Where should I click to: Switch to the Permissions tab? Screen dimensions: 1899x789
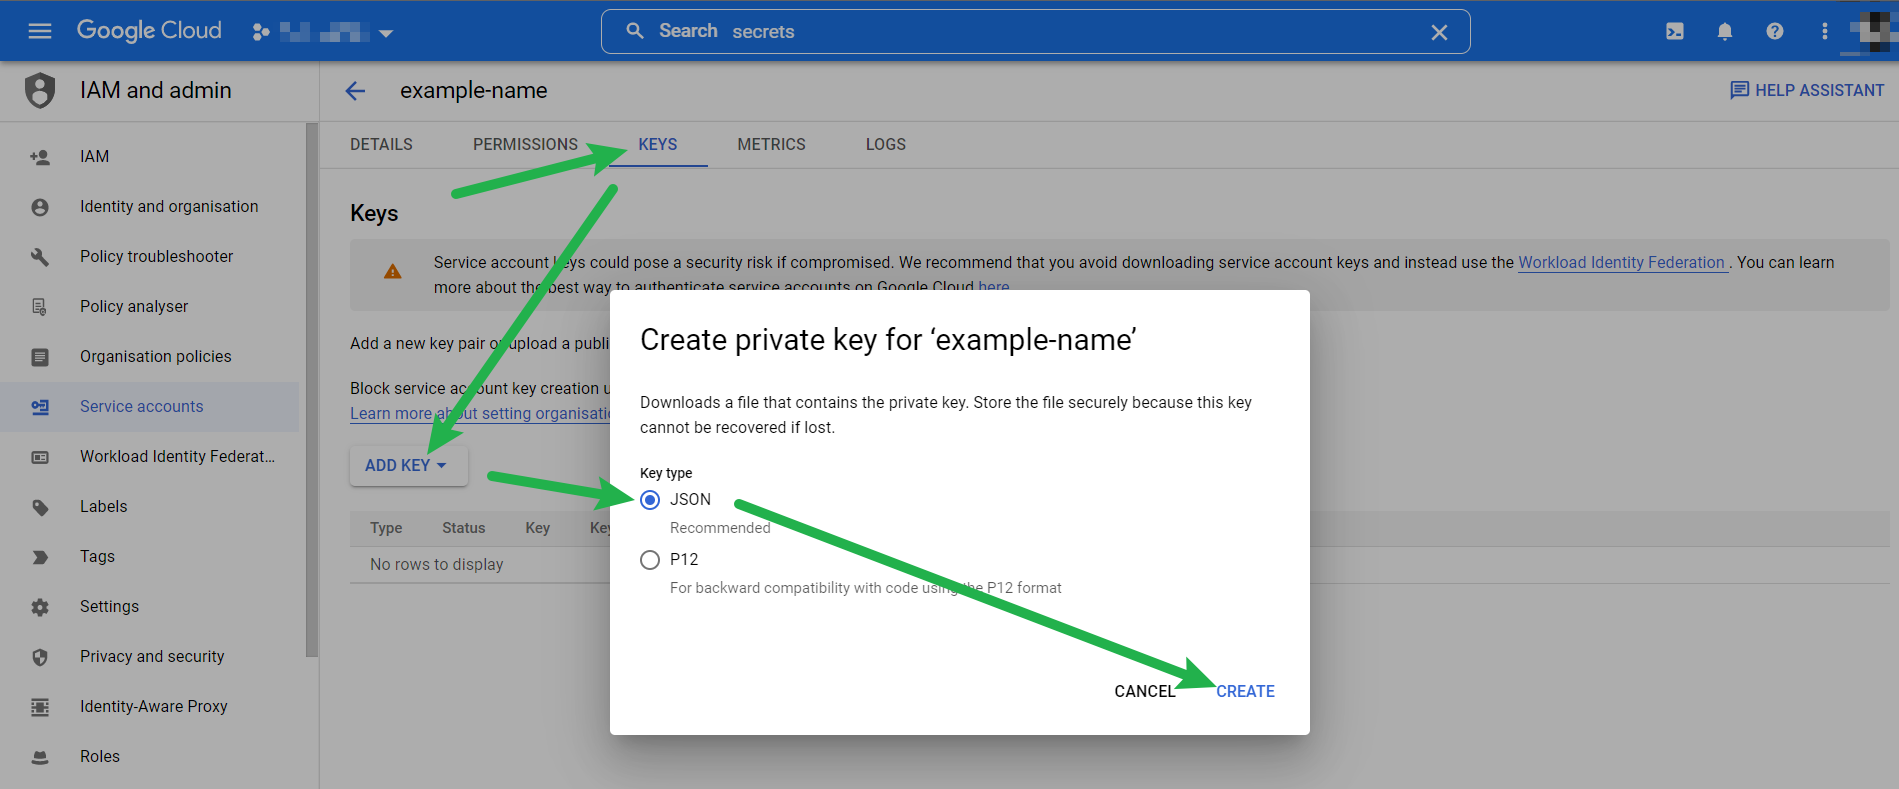[x=525, y=144]
